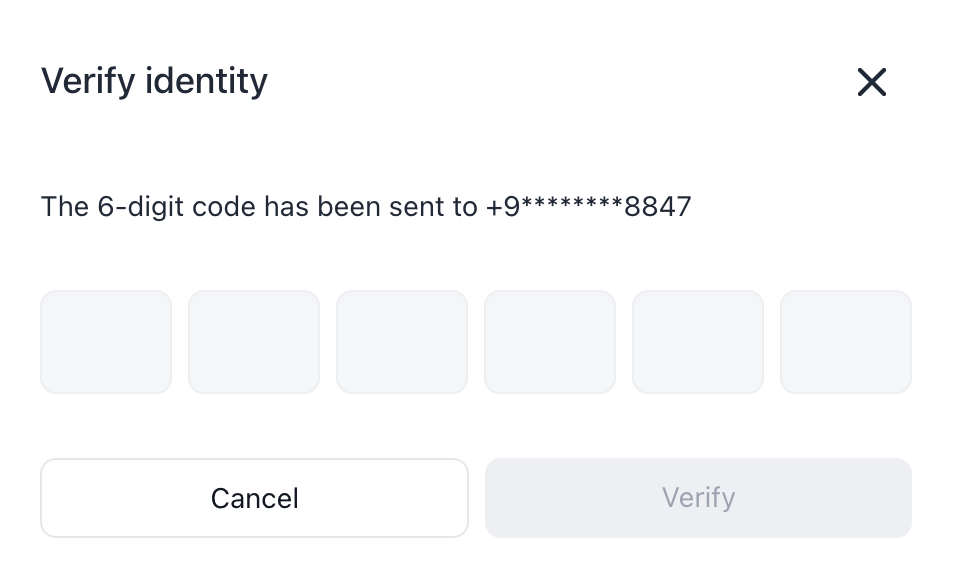
Task: Click the word "identity" in the heading
Action: [206, 81]
